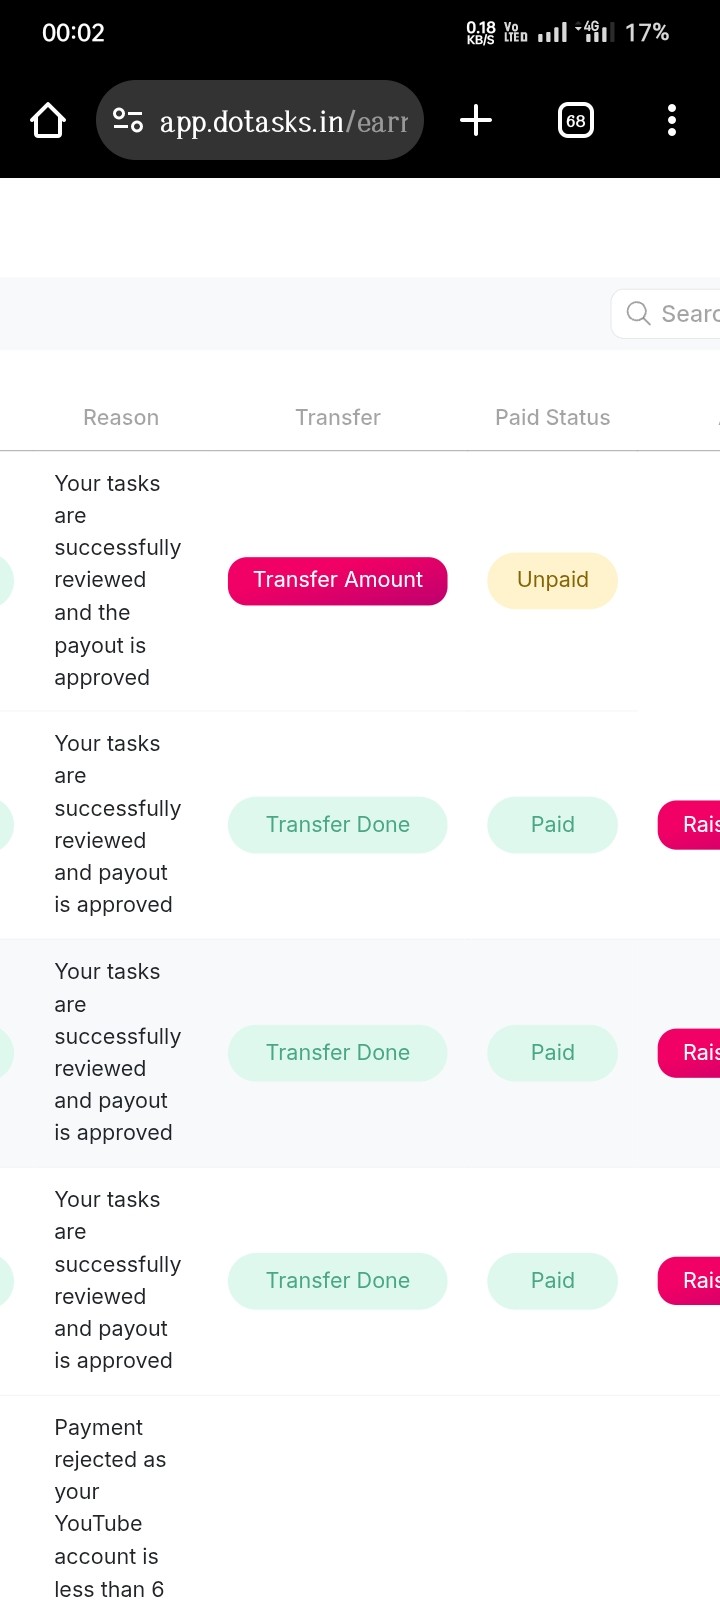Click the last Paid status badge
The image size is (720, 1600).
click(x=552, y=1281)
